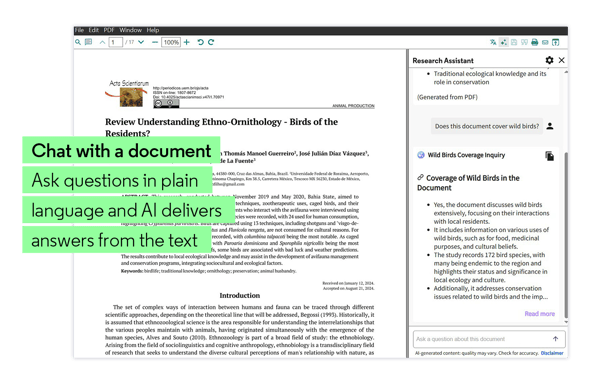Open the Window menu

pos(130,30)
